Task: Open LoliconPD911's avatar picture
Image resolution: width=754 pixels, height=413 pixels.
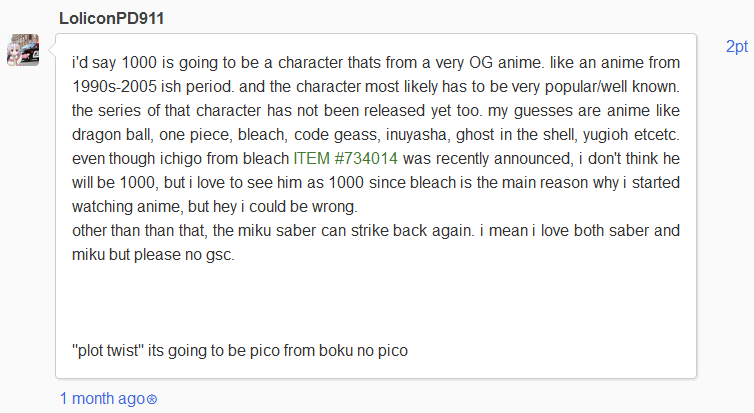Action: point(23,50)
